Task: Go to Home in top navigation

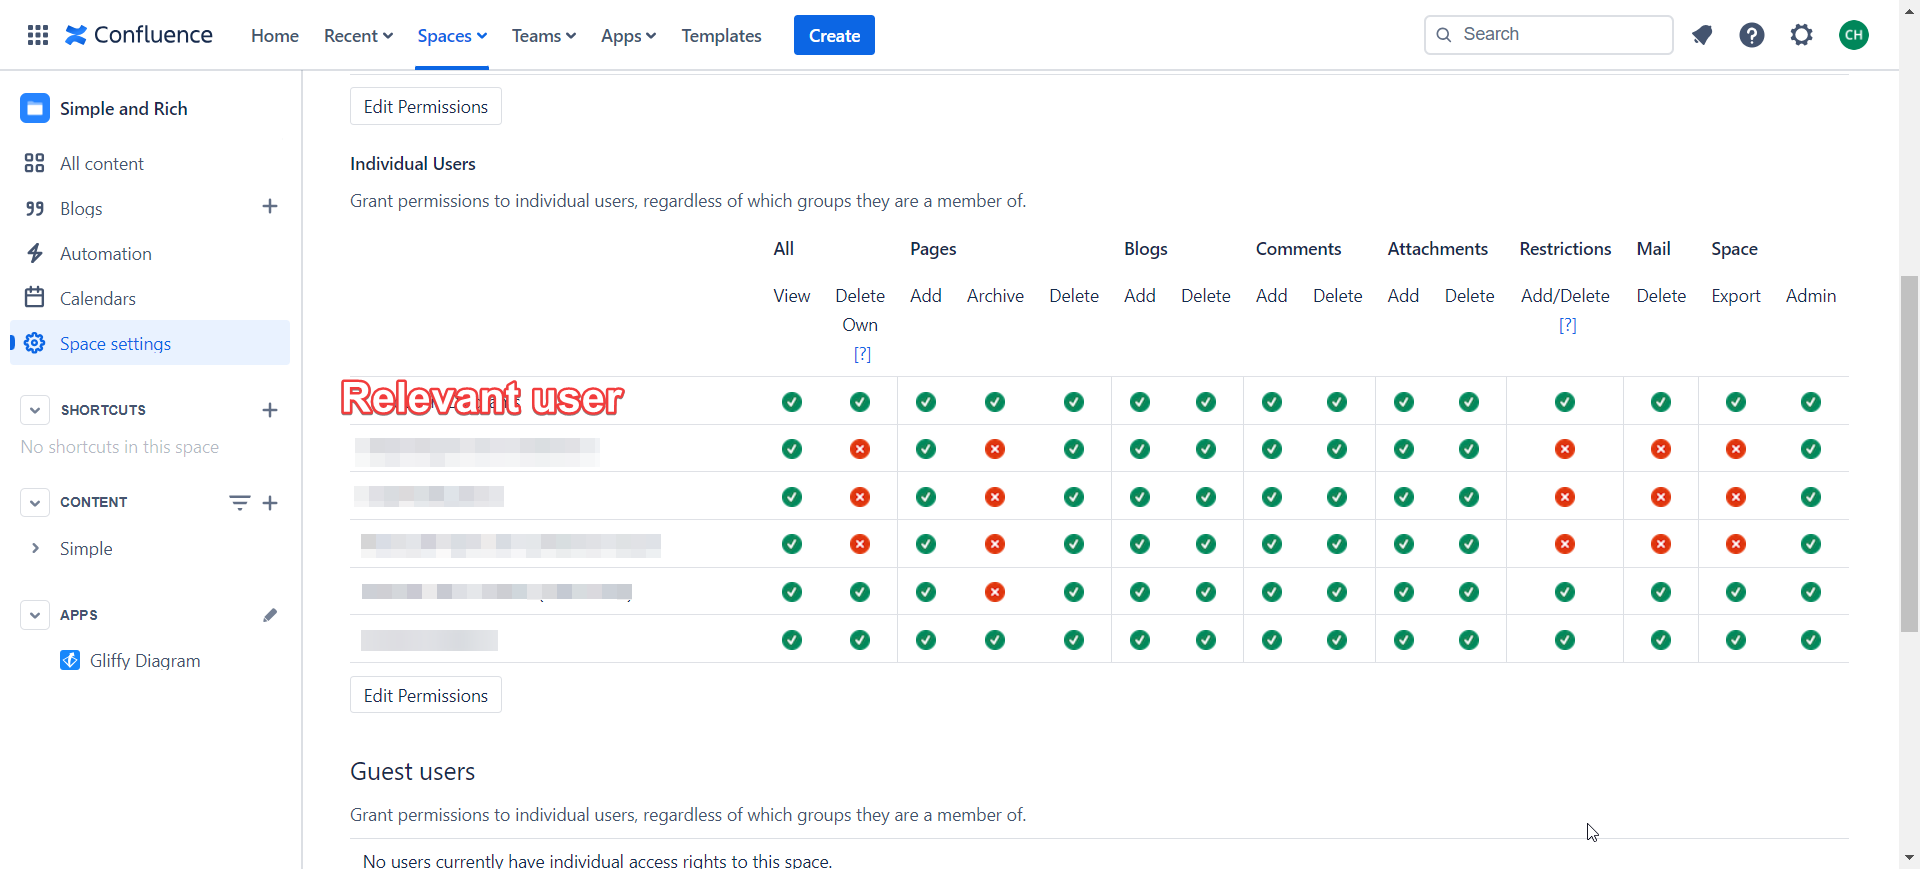Action: 275,35
